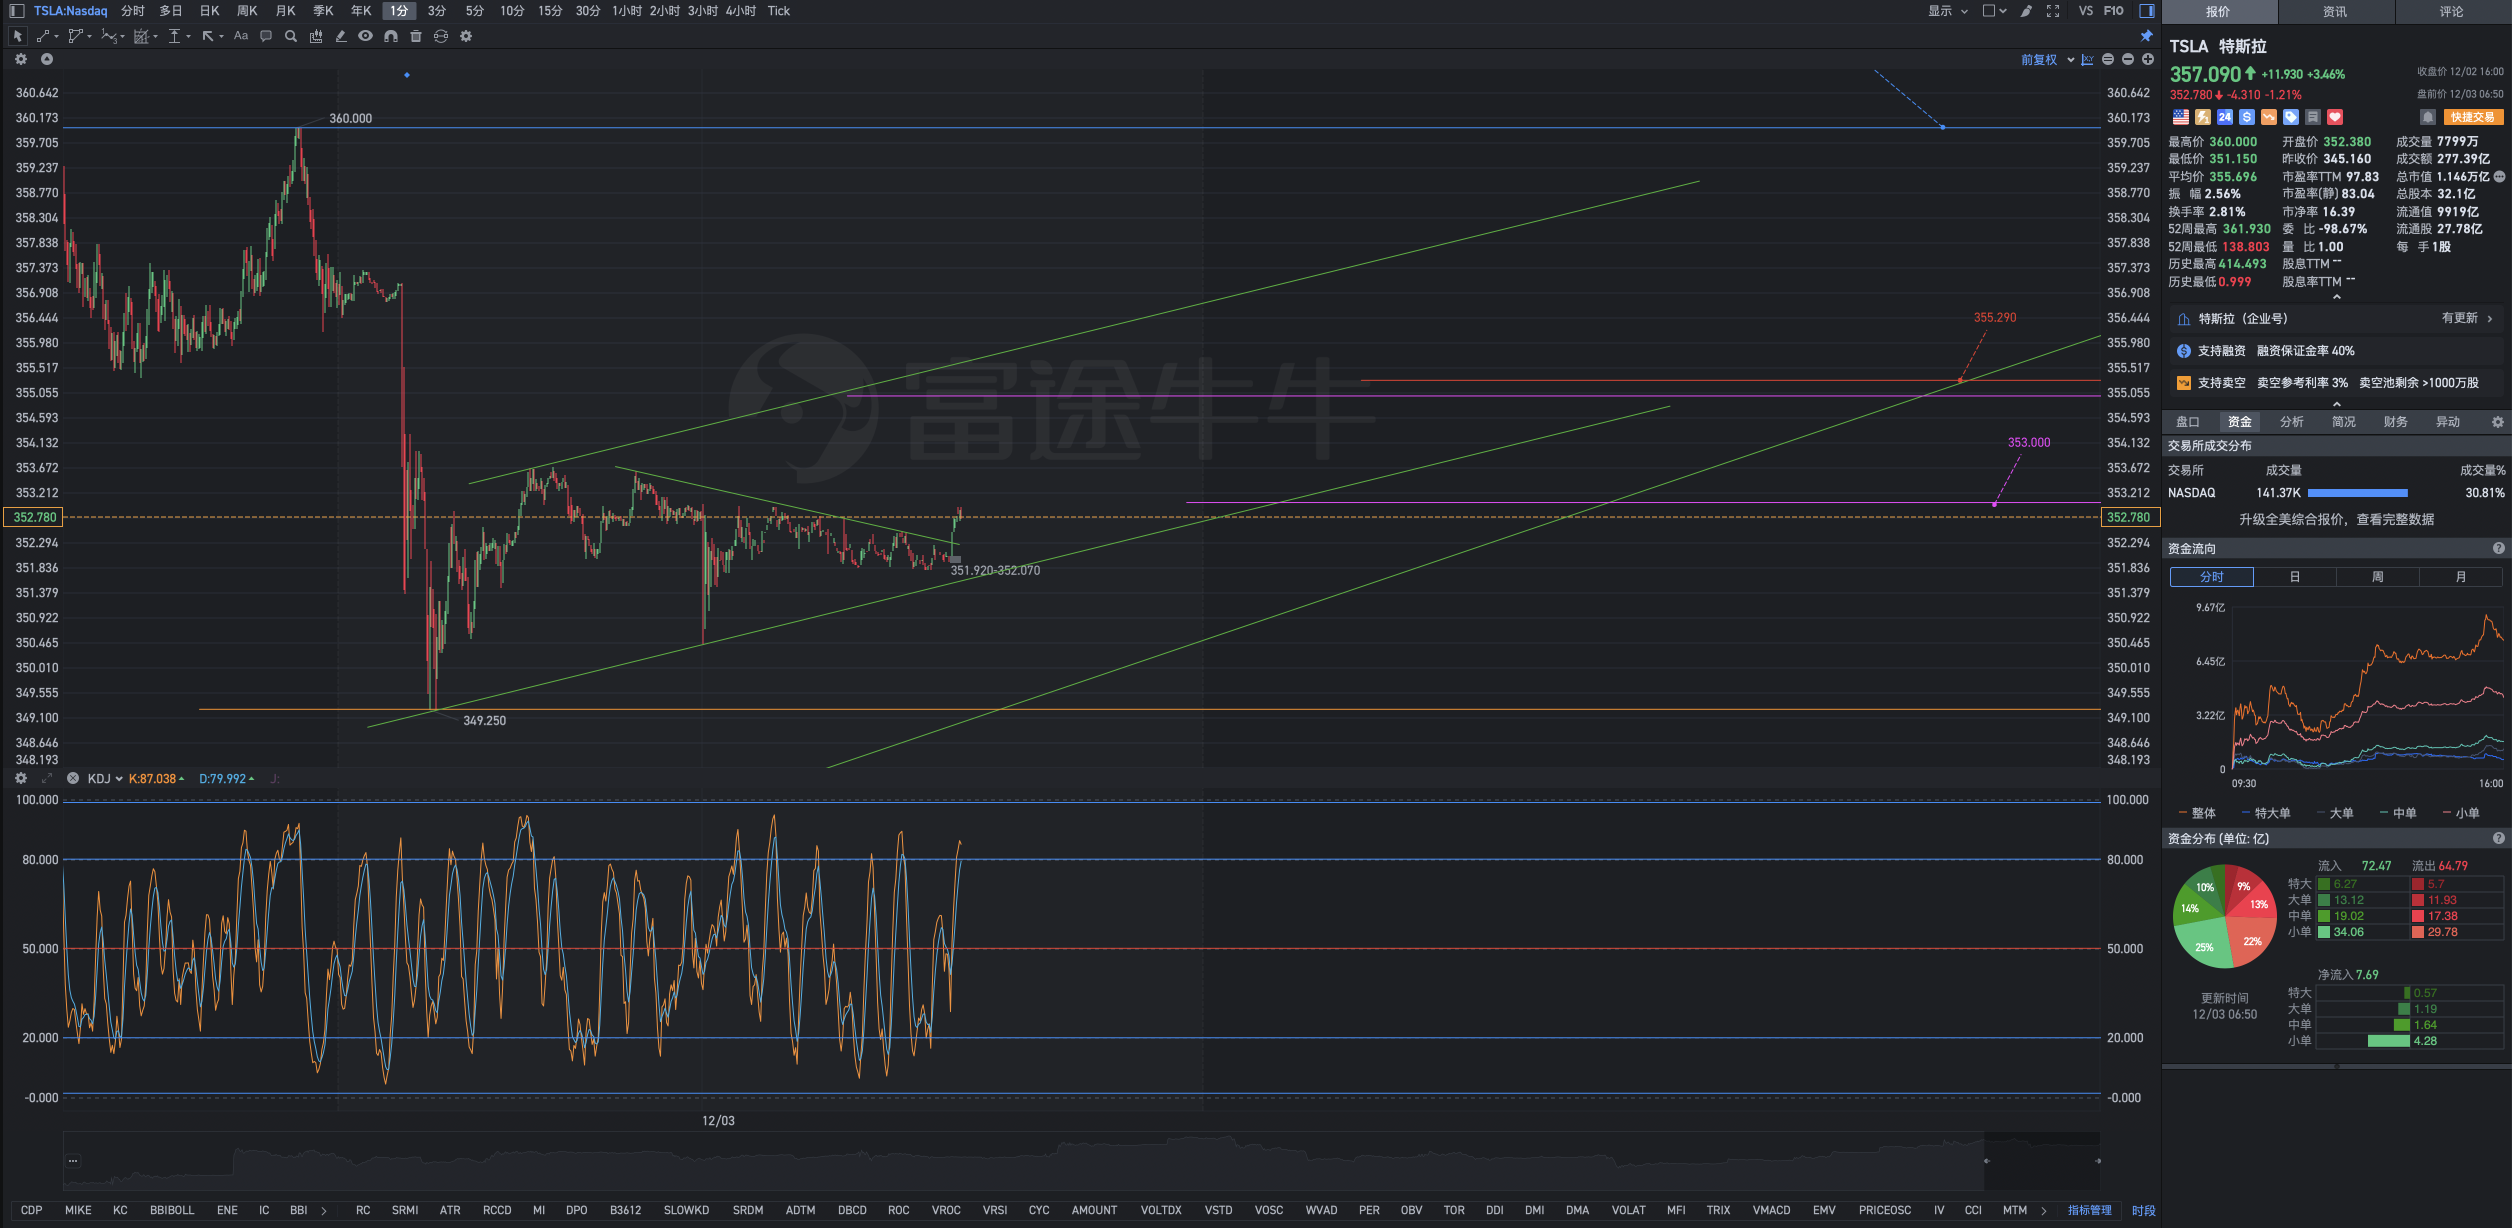
Task: Select 月 in capital flow period
Action: [2461, 577]
